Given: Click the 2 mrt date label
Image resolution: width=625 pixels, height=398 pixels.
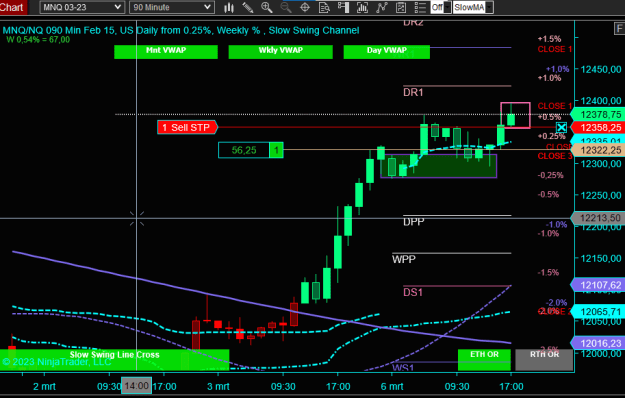Looking at the screenshot, I should coord(44,386).
